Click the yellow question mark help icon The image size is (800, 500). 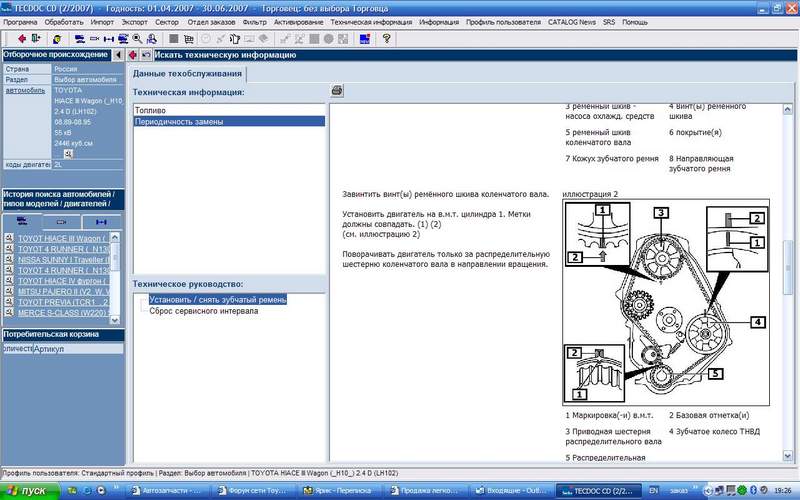[x=386, y=38]
